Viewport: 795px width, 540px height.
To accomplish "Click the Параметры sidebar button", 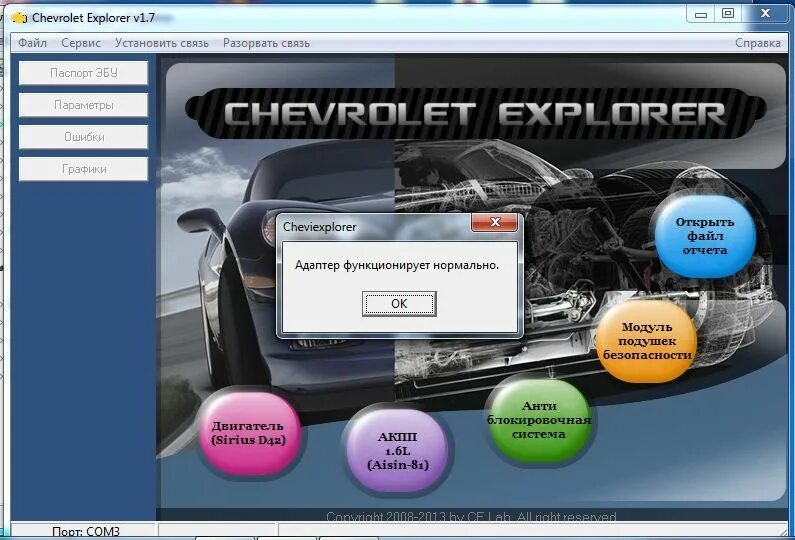I will coord(84,105).
